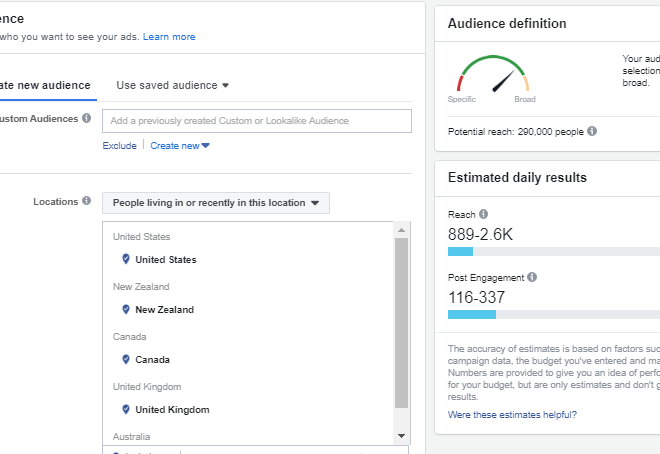Open the Use saved audience dropdown
The width and height of the screenshot is (660, 454).
click(x=173, y=85)
